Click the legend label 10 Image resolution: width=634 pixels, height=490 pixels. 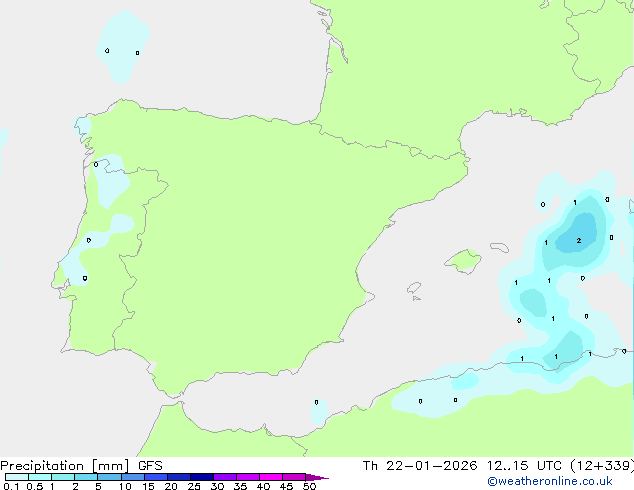[x=125, y=486]
